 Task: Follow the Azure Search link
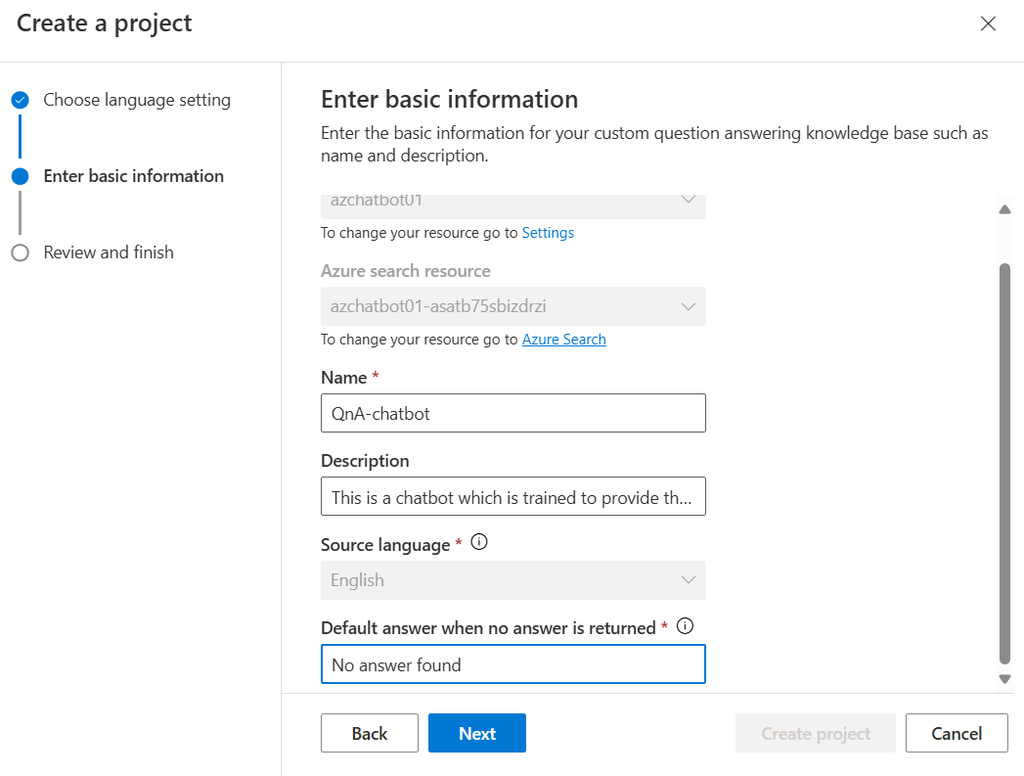pyautogui.click(x=564, y=340)
